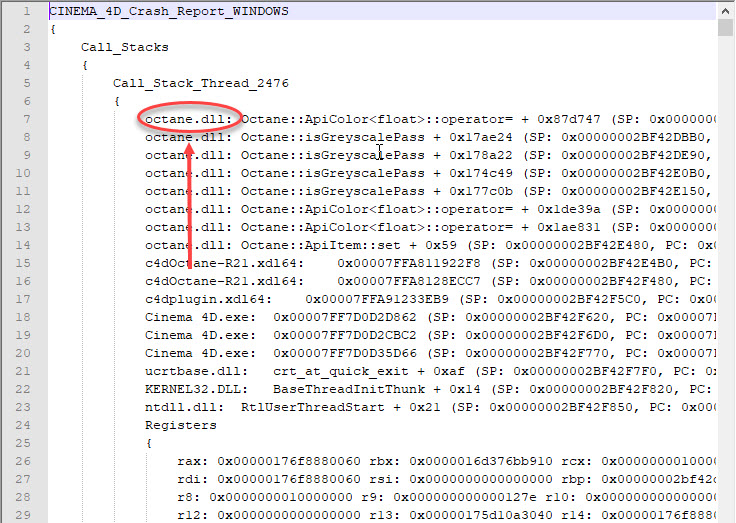Click rsi value 0x0000000000000000 on line 27
The width and height of the screenshot is (736, 523).
(x=481, y=479)
